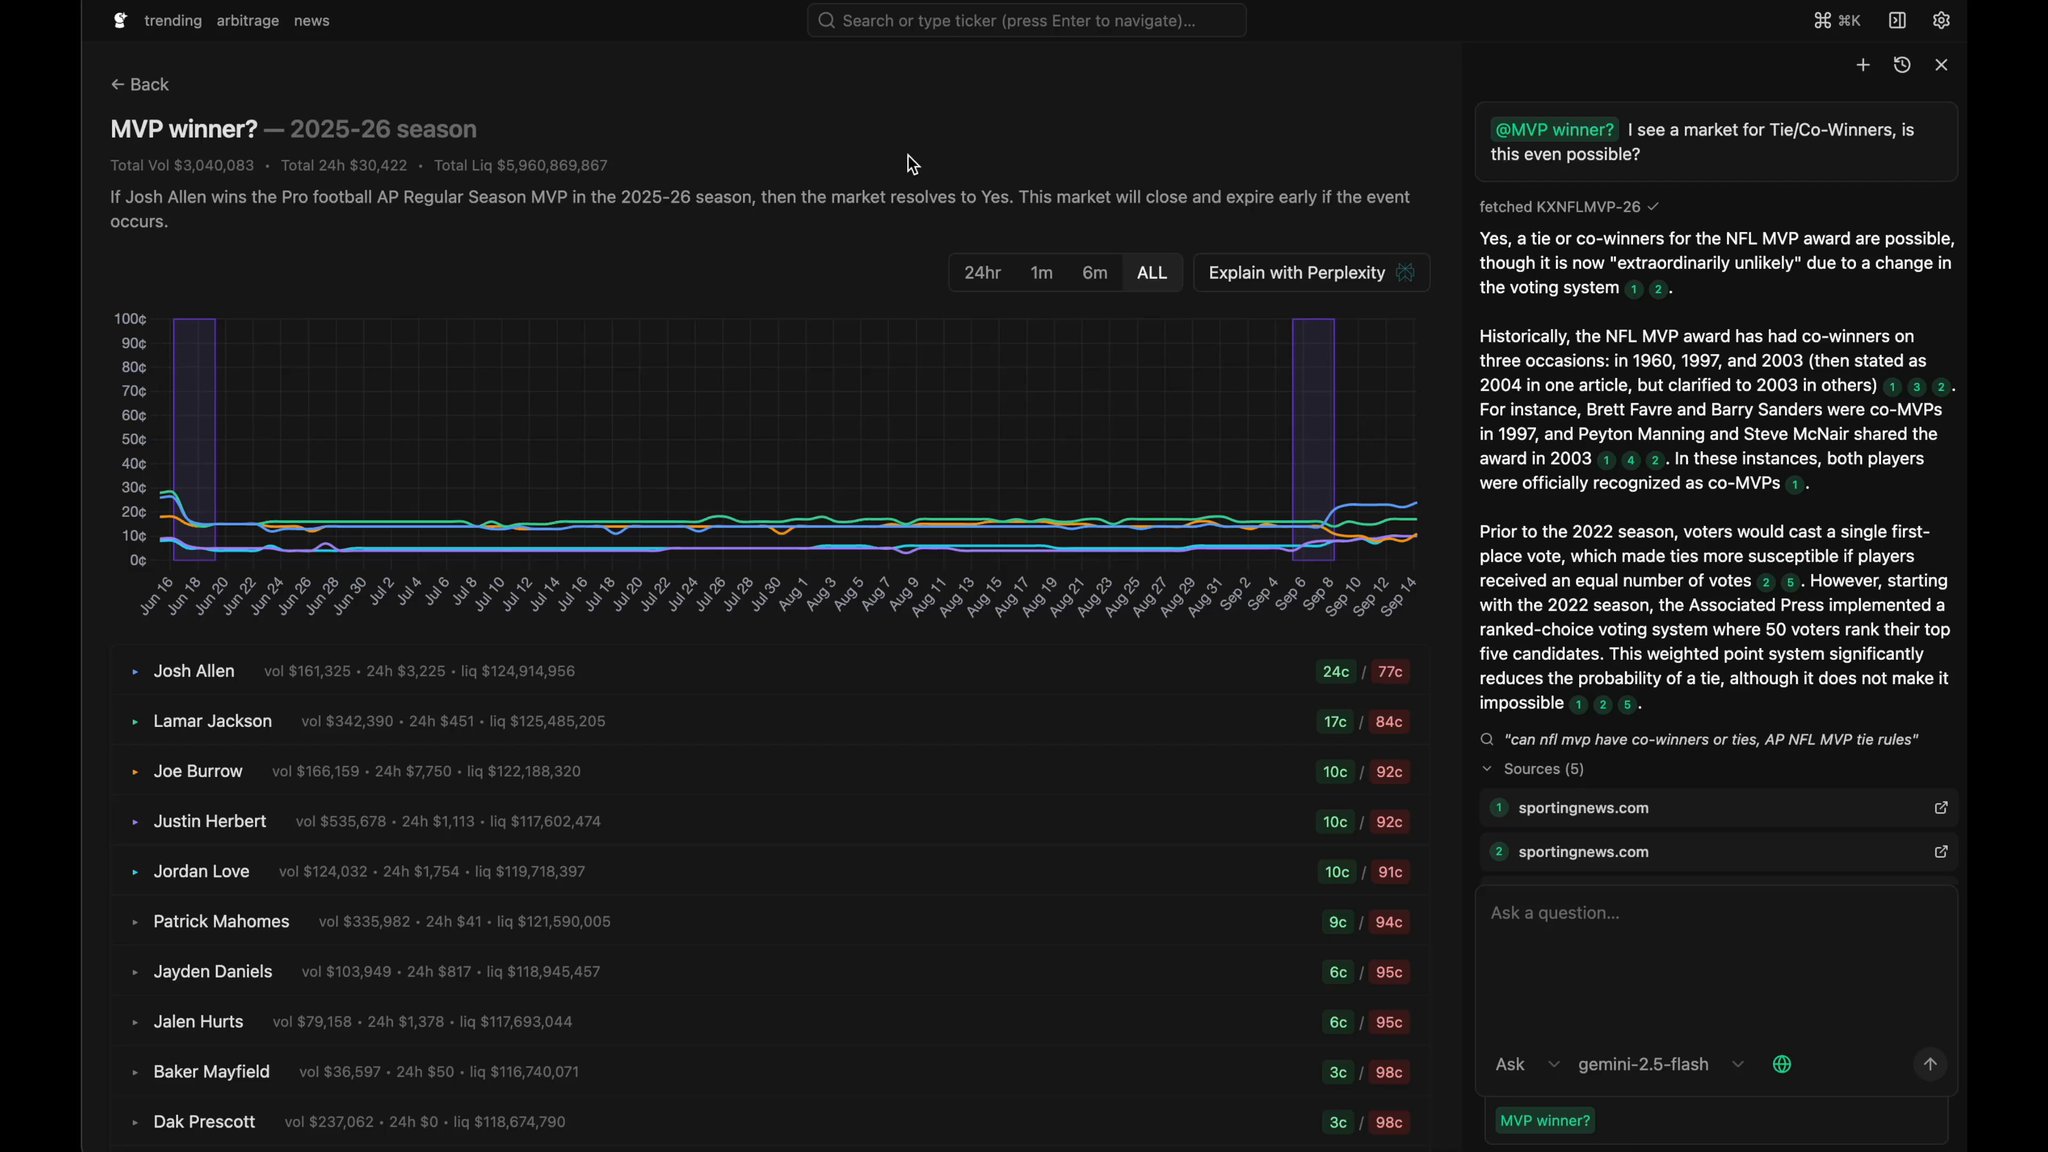The width and height of the screenshot is (2048, 1152).
Task: Toggle web search globe icon
Action: (1782, 1064)
